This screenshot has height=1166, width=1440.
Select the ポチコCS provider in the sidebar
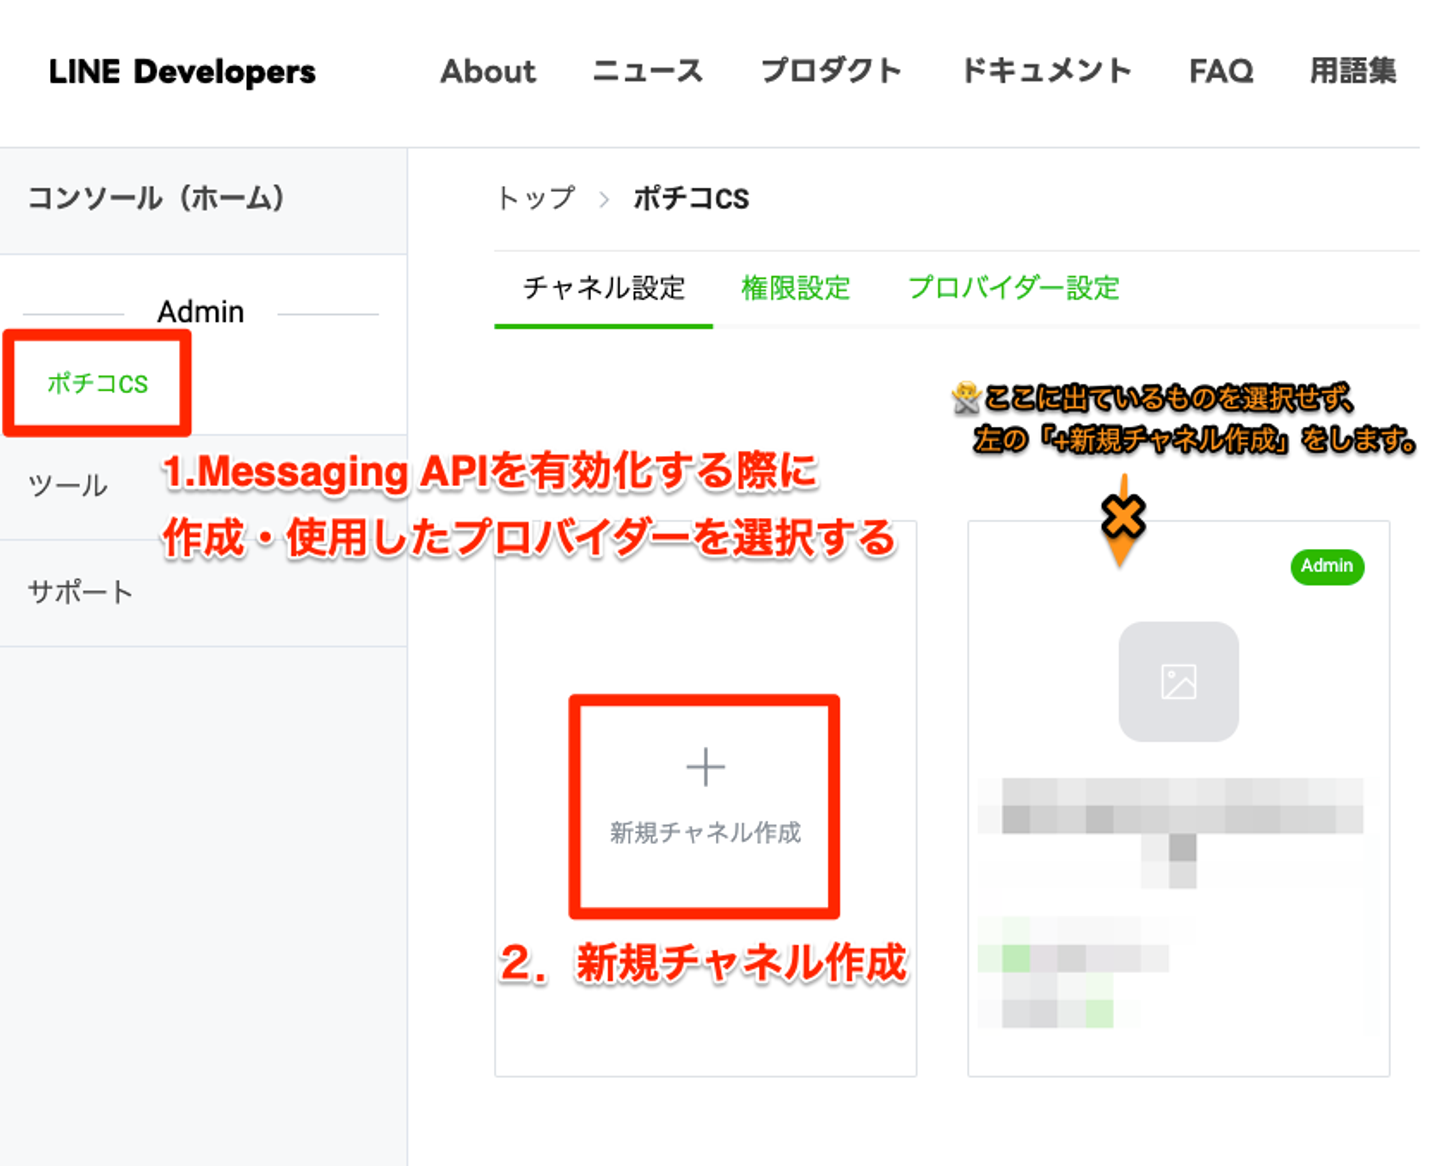point(98,383)
